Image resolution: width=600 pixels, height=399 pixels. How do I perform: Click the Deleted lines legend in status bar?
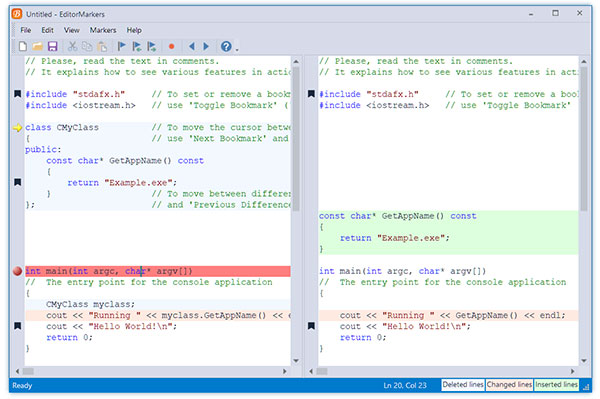pos(463,385)
